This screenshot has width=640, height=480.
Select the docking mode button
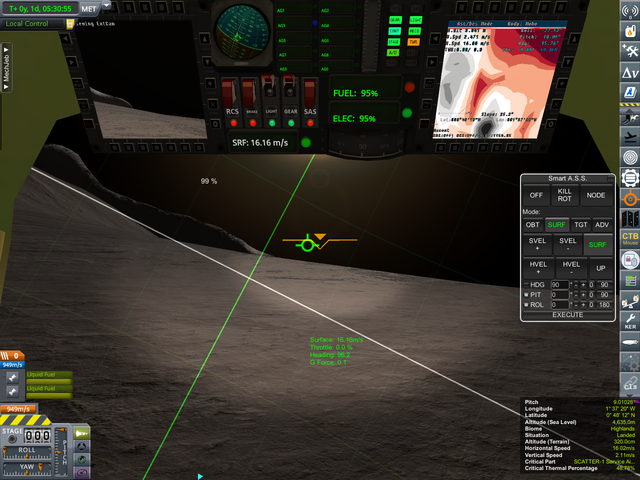pos(82,447)
